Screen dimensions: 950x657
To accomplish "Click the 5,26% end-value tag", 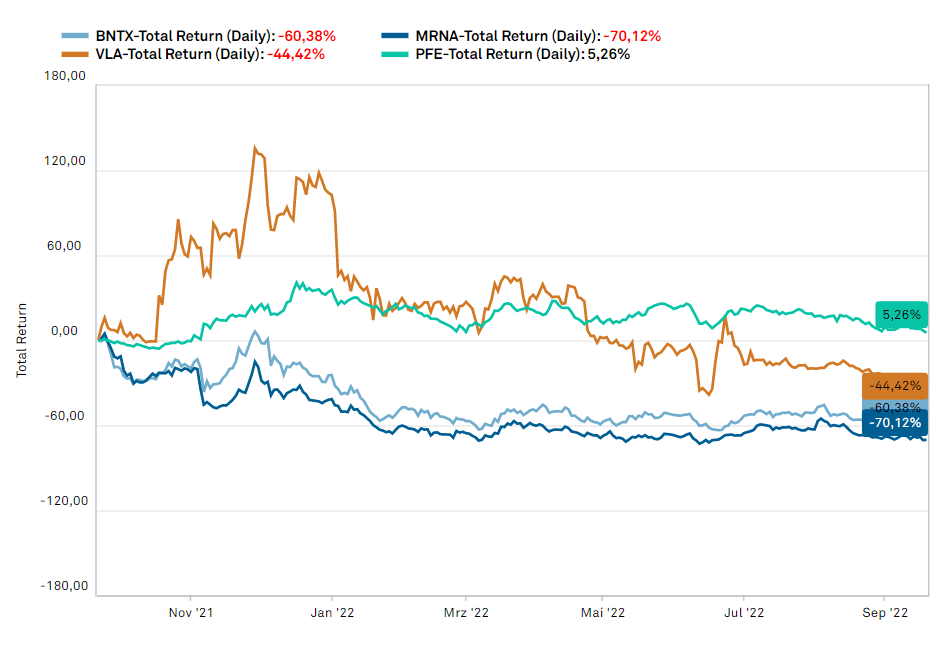I will click(x=902, y=315).
